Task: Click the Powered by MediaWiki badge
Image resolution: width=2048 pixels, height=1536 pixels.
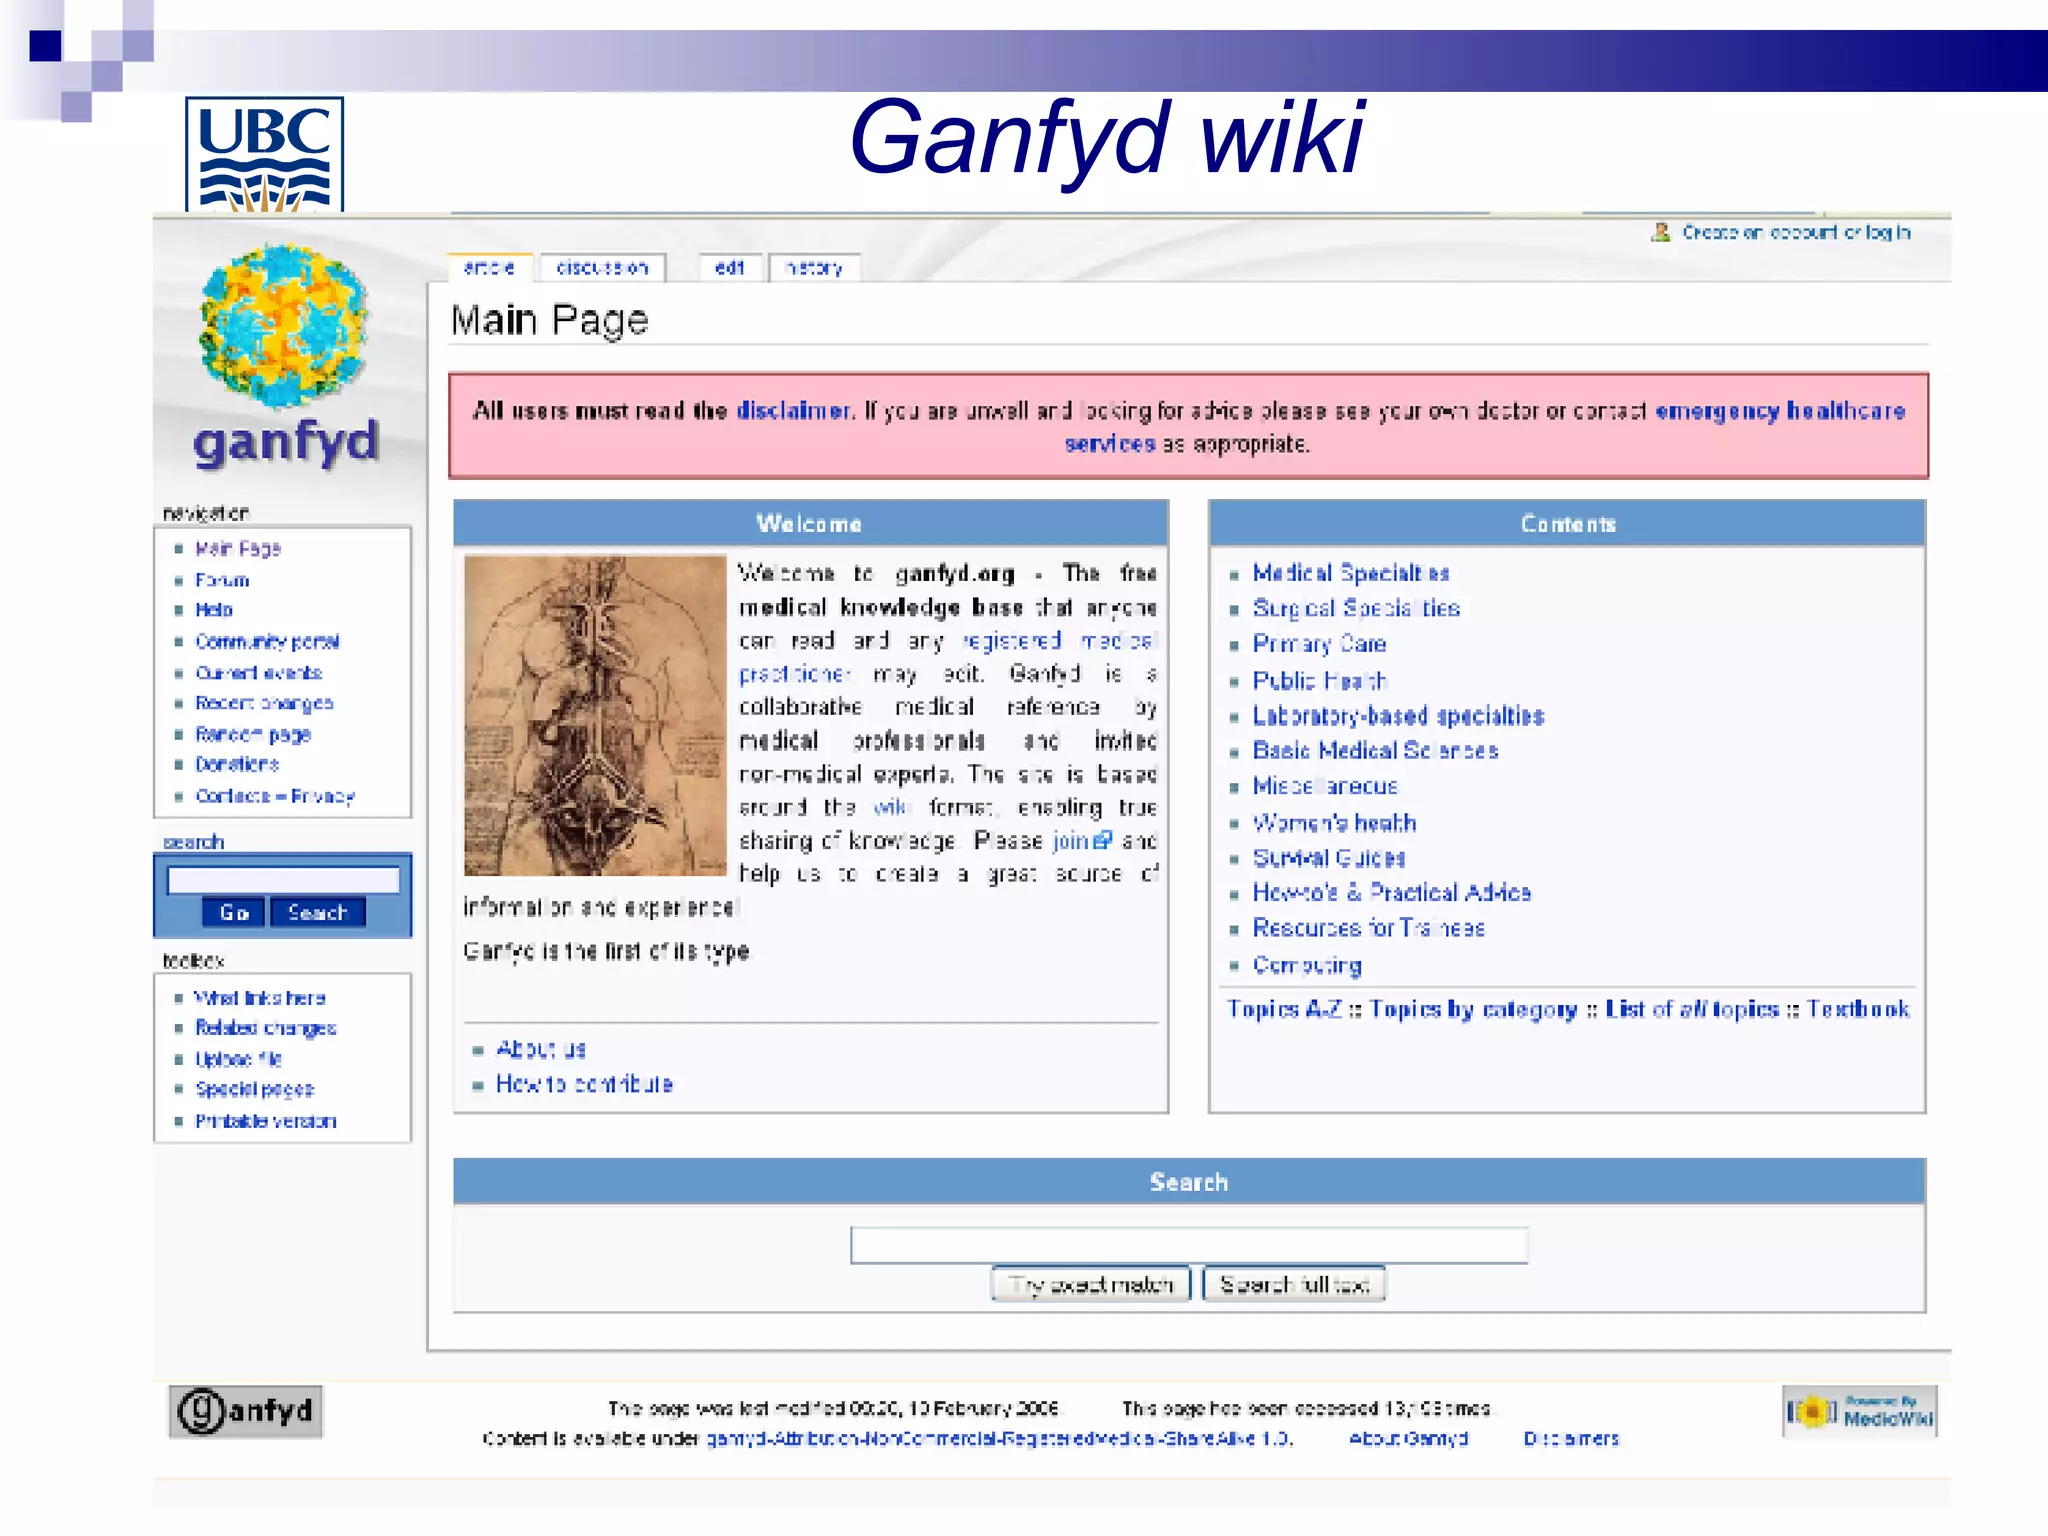Action: click(1860, 1411)
